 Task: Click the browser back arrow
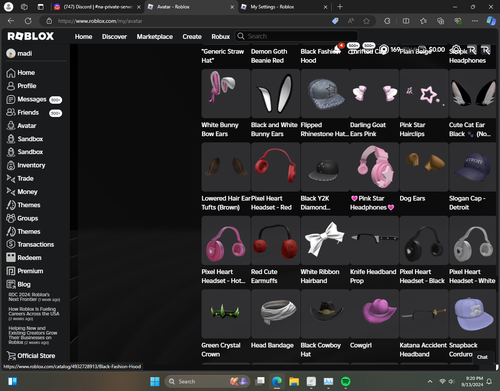(11, 21)
